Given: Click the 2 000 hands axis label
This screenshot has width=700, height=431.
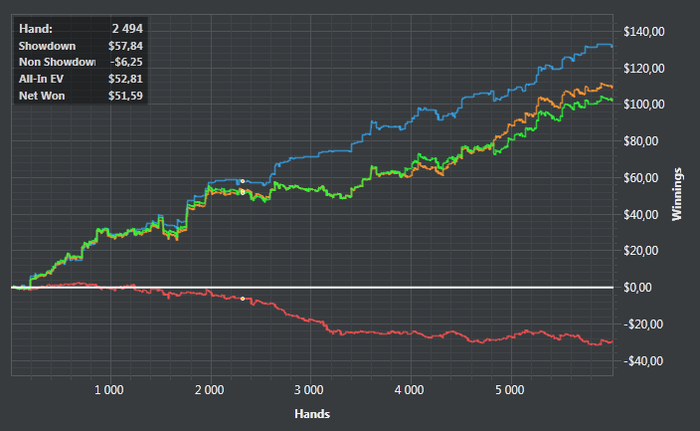Looking at the screenshot, I should tap(209, 390).
